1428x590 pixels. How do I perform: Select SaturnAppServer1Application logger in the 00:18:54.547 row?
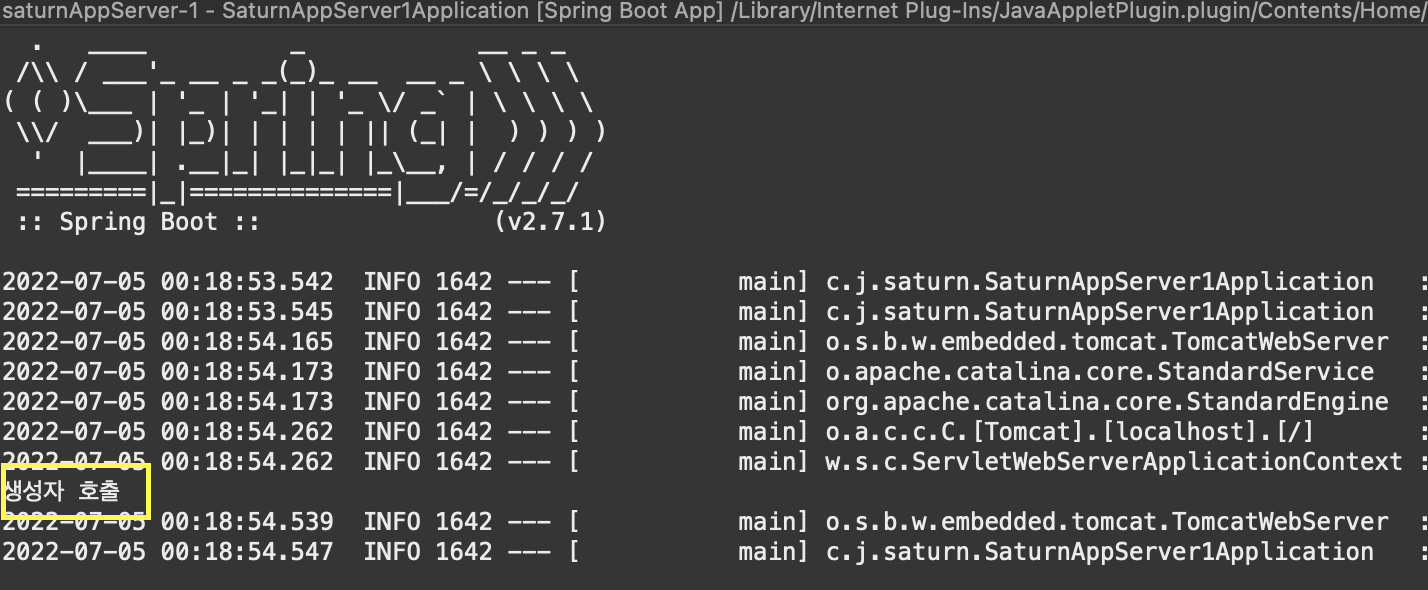coord(1099,551)
